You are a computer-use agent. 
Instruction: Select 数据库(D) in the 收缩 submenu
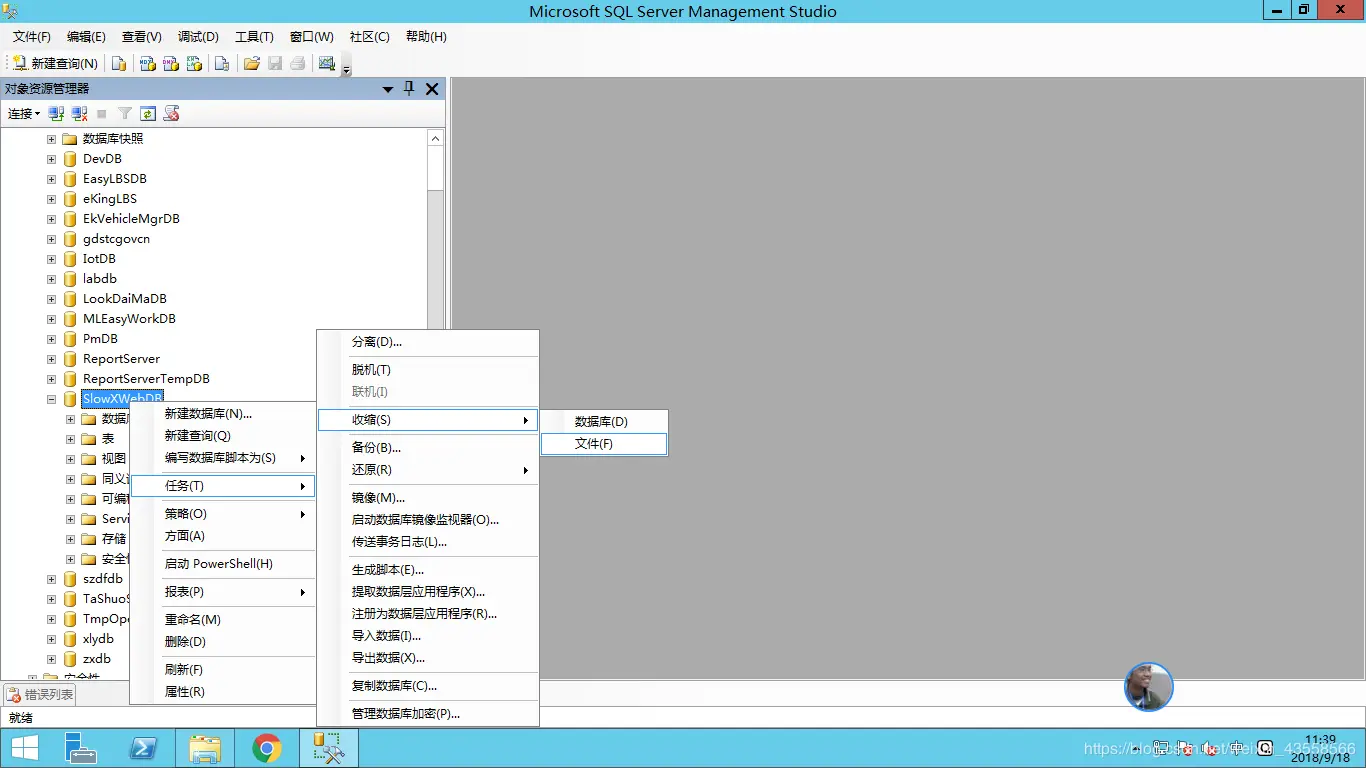tap(604, 422)
